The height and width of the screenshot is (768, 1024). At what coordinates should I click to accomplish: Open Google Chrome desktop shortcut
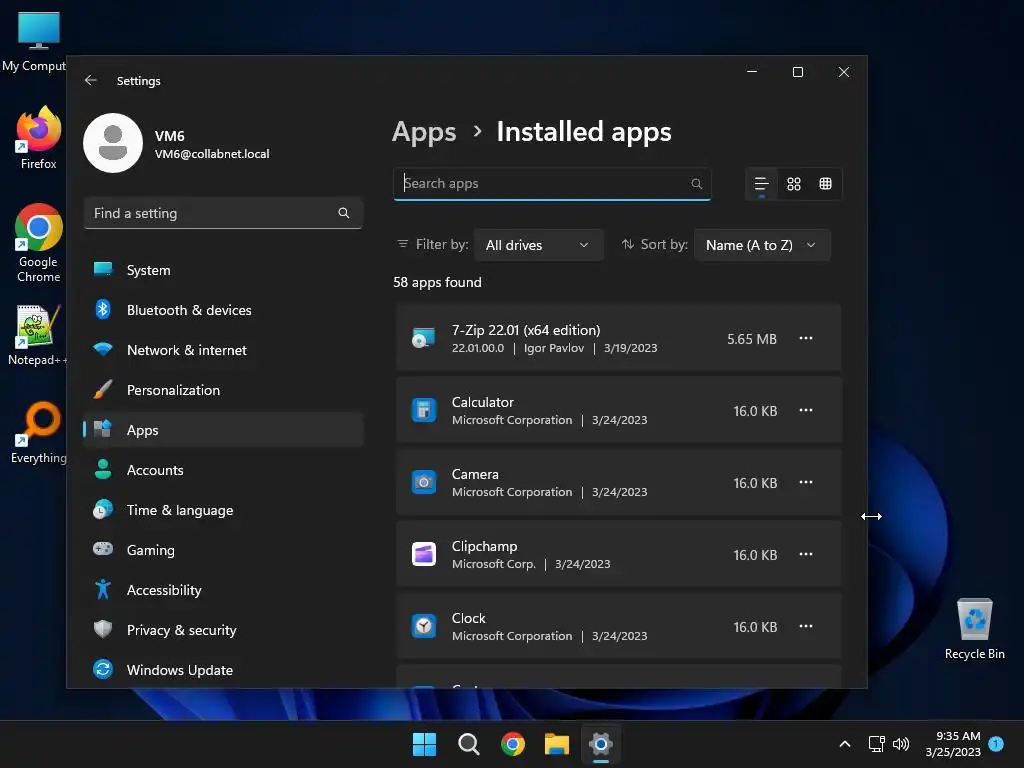pyautogui.click(x=39, y=243)
